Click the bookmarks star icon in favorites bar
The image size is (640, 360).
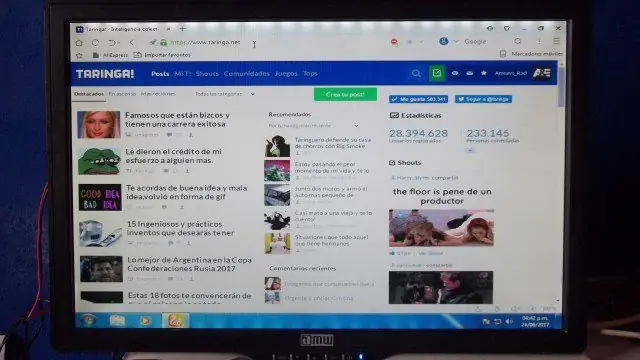pyautogui.click(x=79, y=55)
